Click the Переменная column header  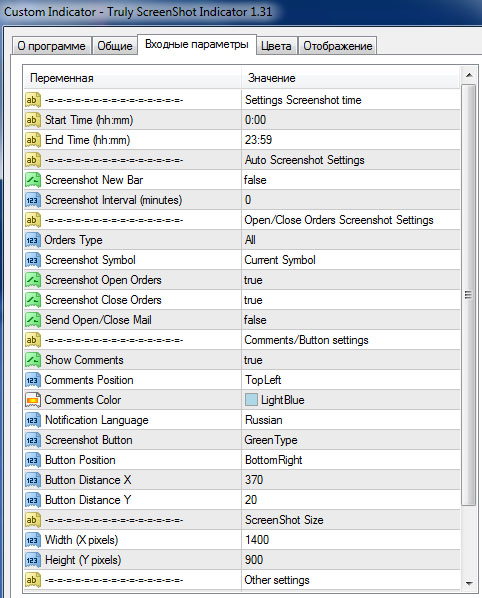tap(132, 78)
